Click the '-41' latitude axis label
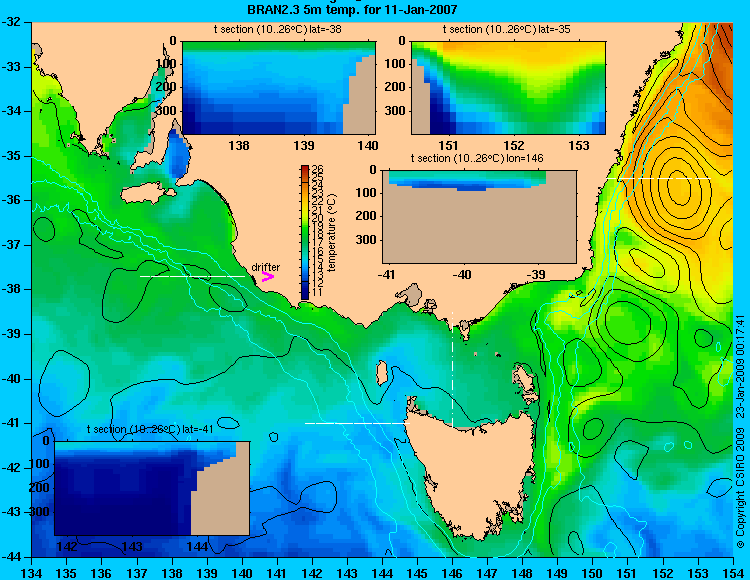This screenshot has width=750, height=580. click(x=12, y=423)
